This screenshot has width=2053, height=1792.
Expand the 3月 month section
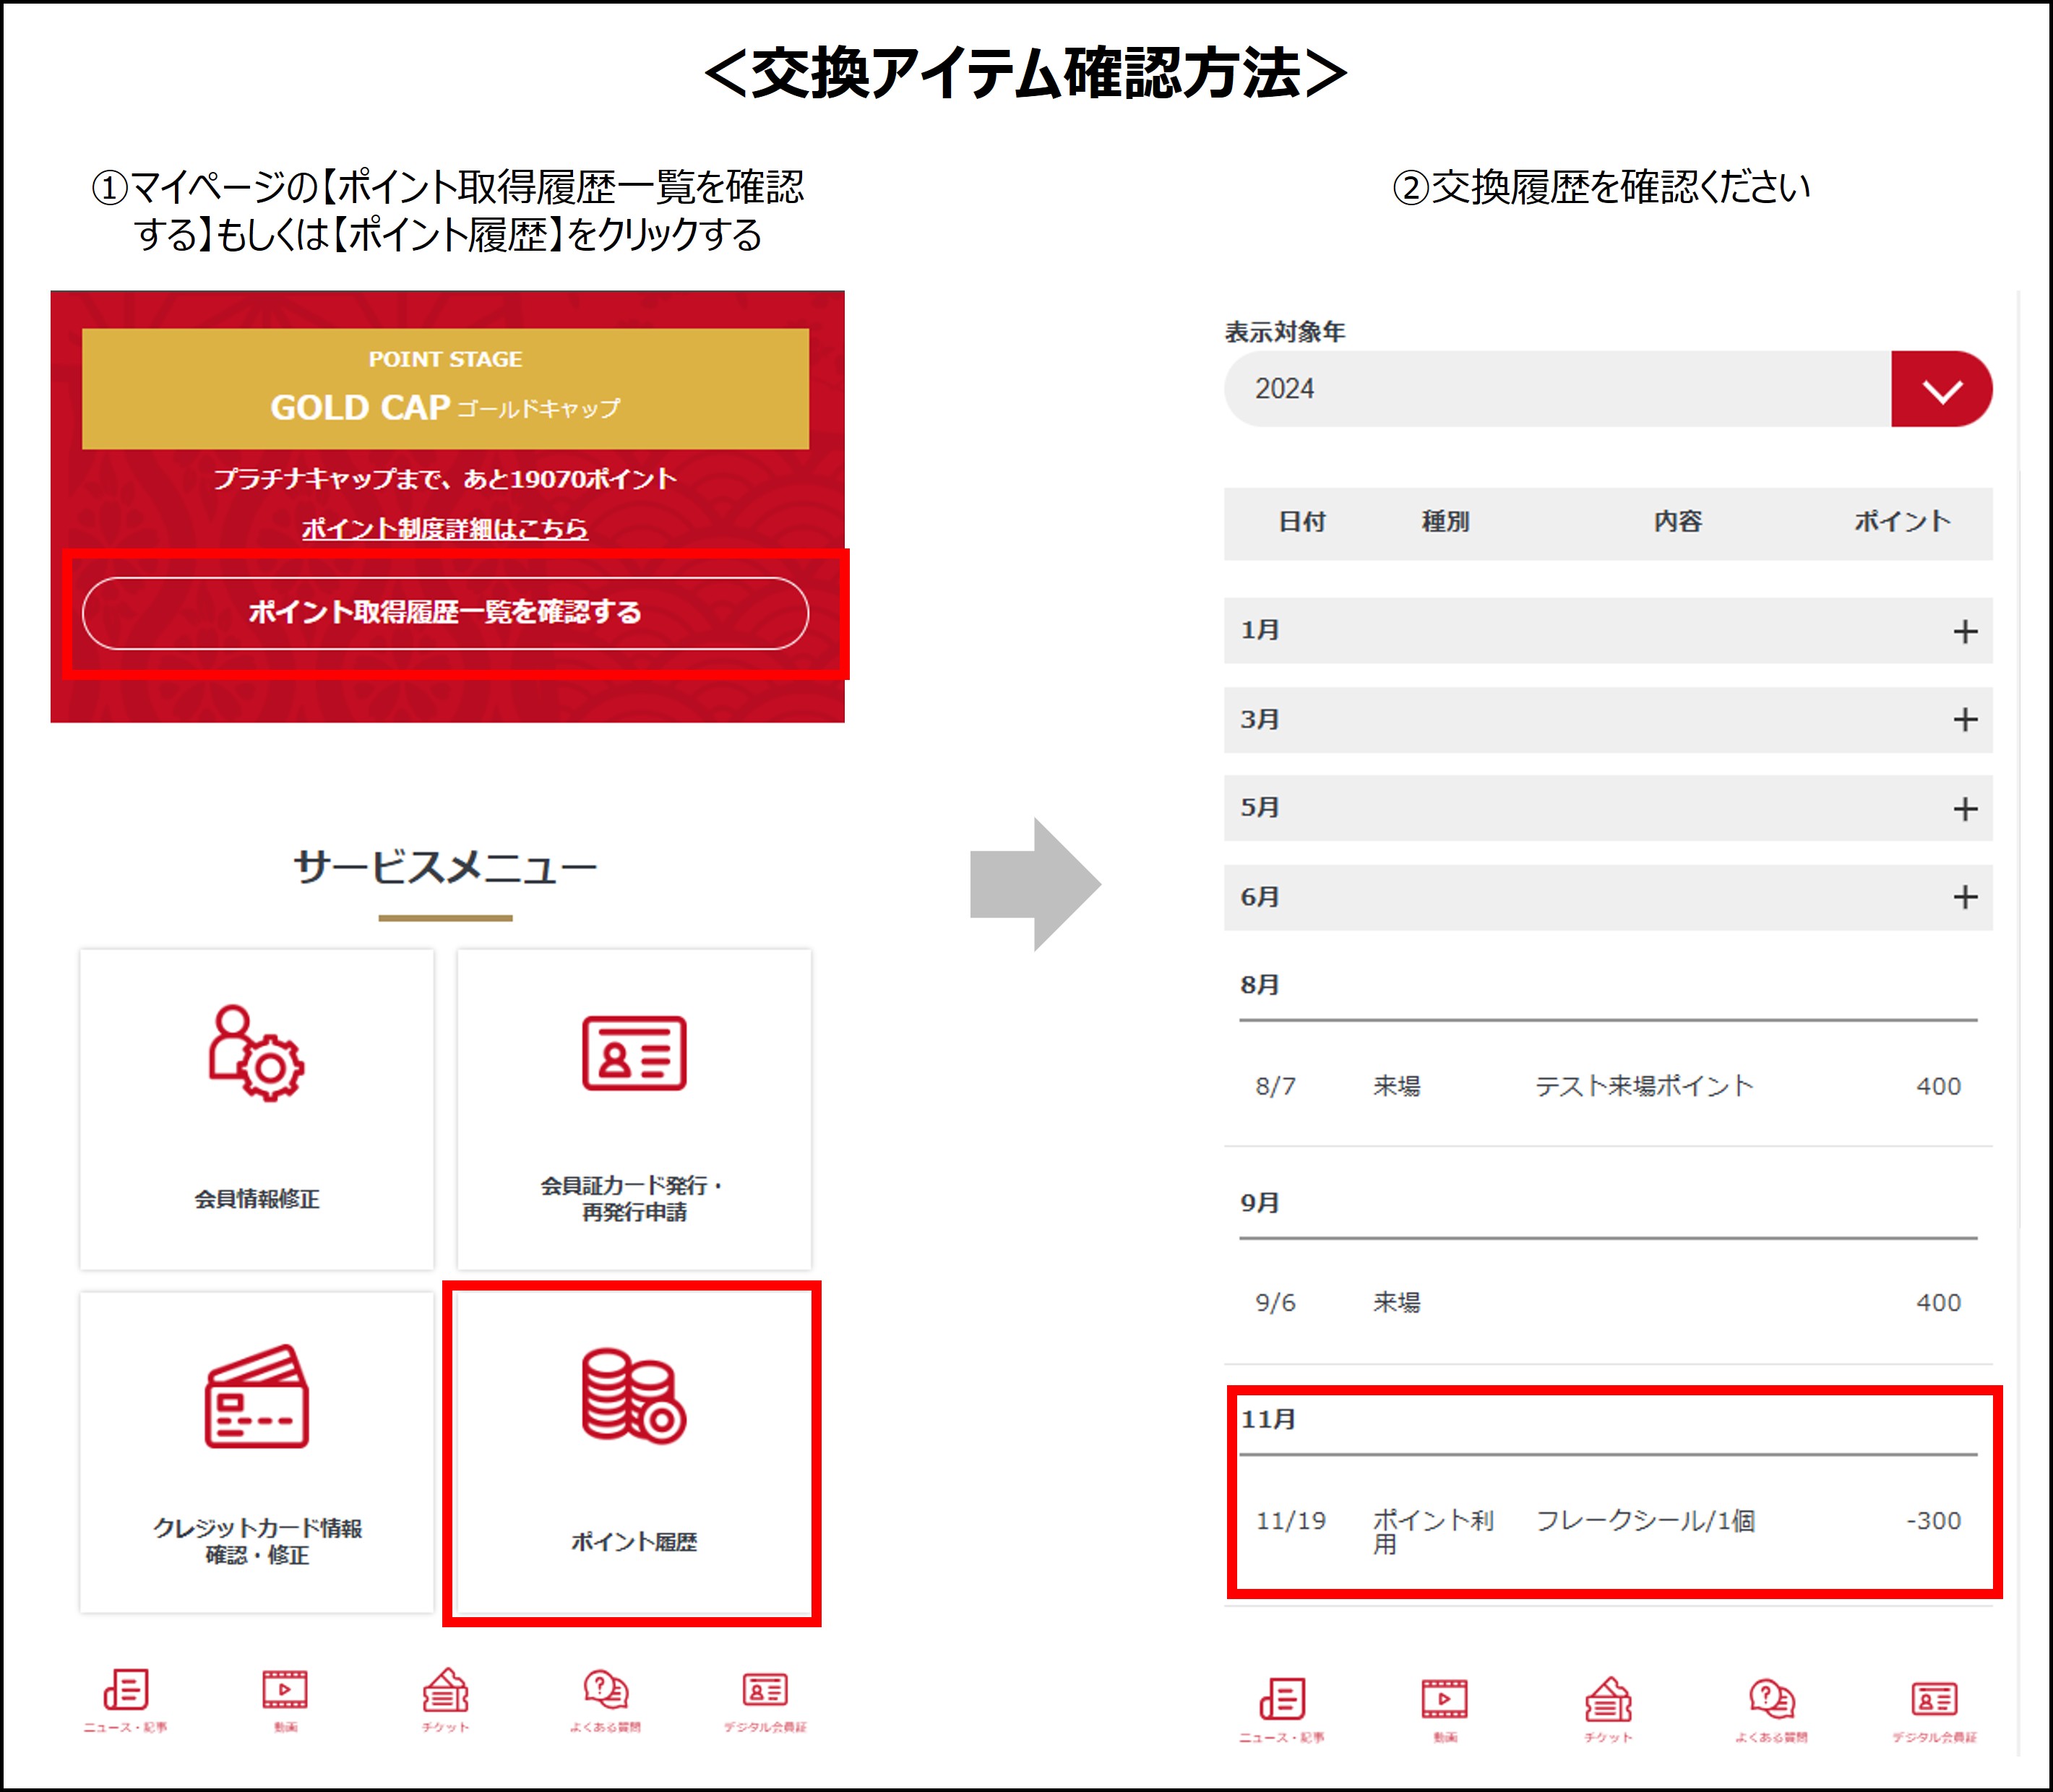click(x=1964, y=719)
